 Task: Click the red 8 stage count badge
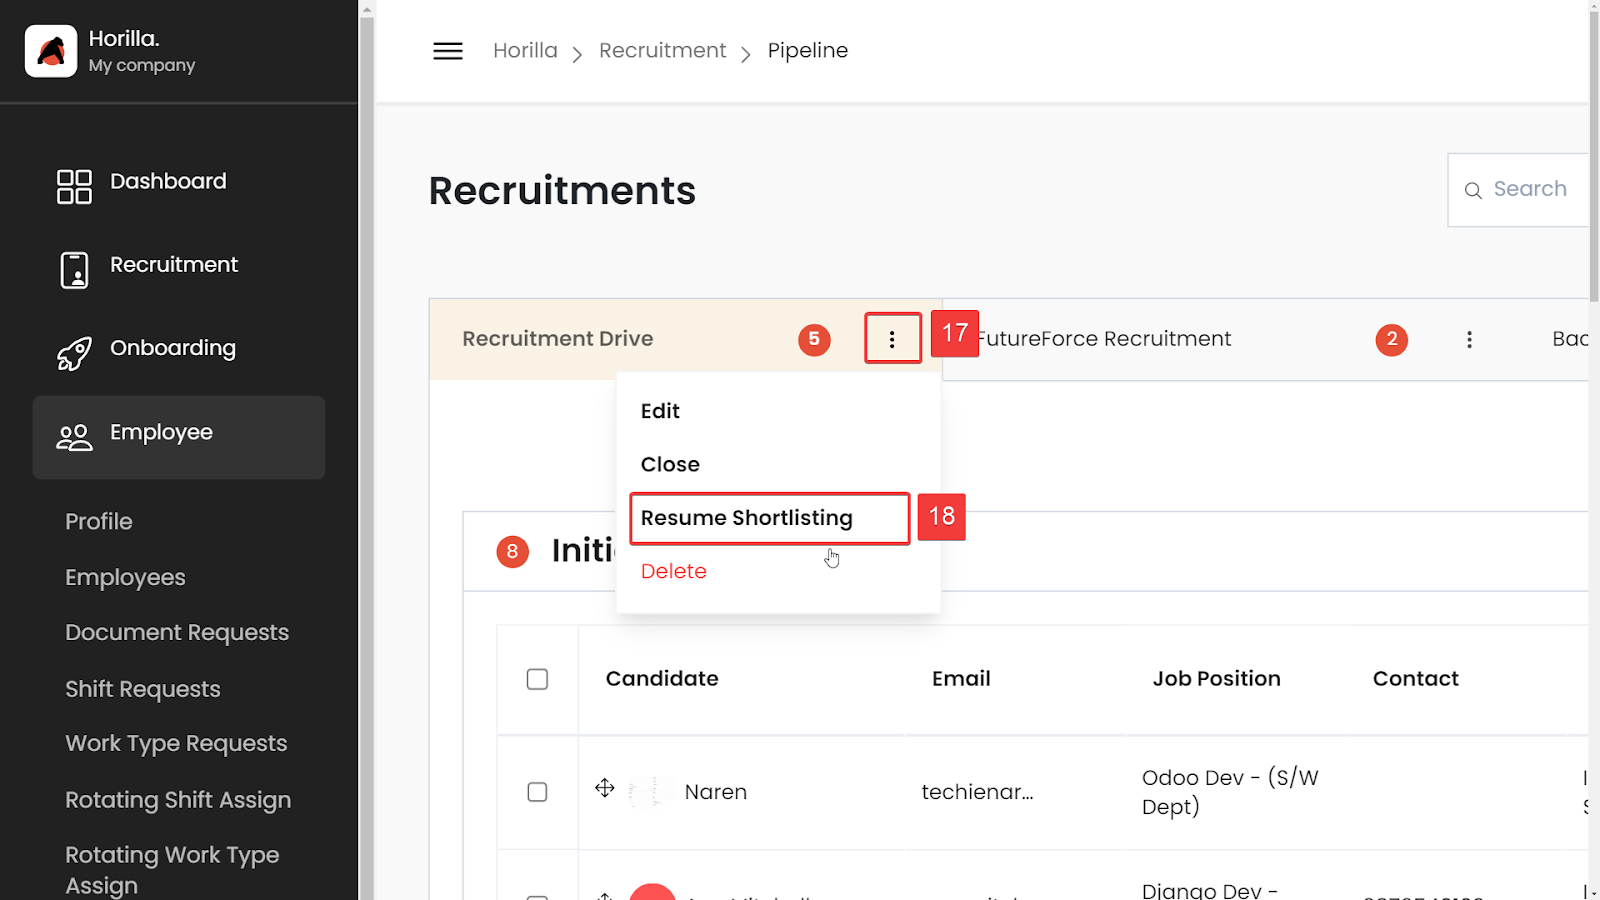pos(513,551)
